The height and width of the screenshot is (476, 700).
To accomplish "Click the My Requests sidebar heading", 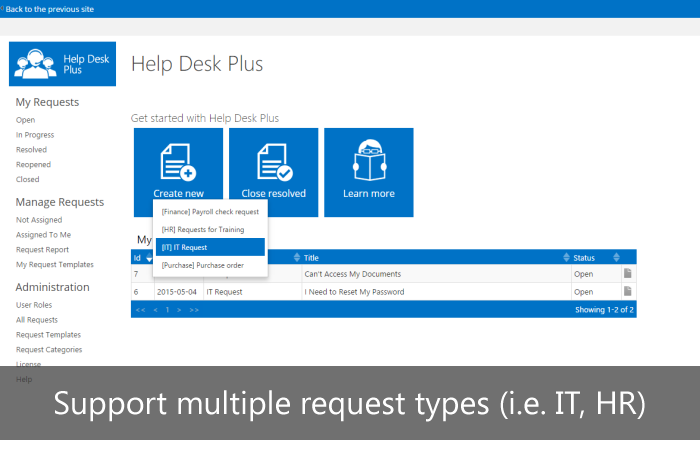I will (x=47, y=102).
